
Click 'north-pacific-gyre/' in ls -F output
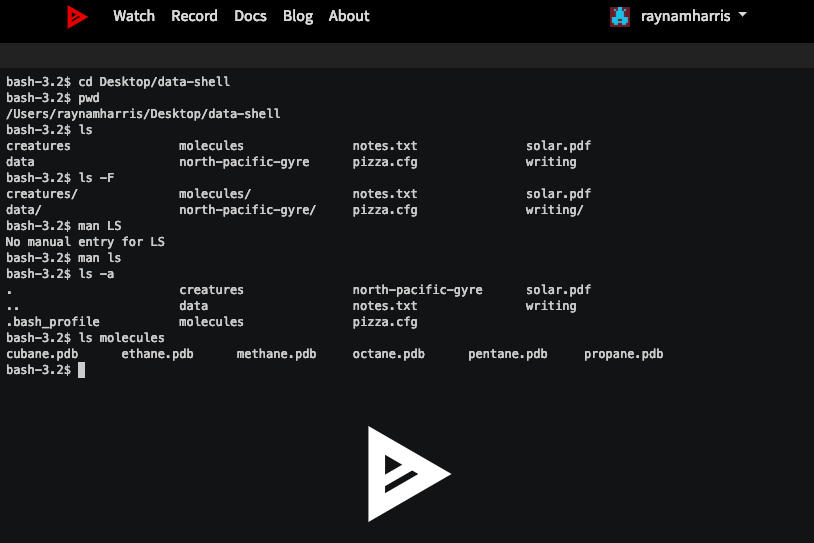click(248, 210)
